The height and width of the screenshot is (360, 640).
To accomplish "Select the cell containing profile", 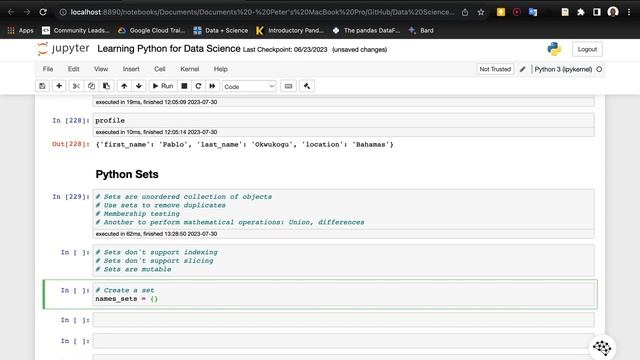I will (x=344, y=120).
